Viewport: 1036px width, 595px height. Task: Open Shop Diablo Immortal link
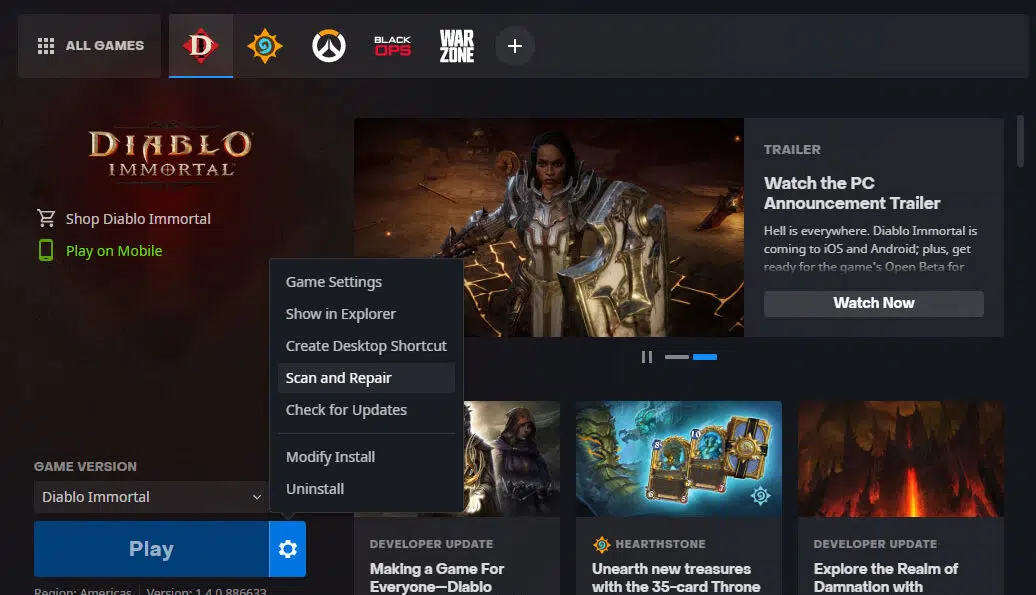(138, 219)
